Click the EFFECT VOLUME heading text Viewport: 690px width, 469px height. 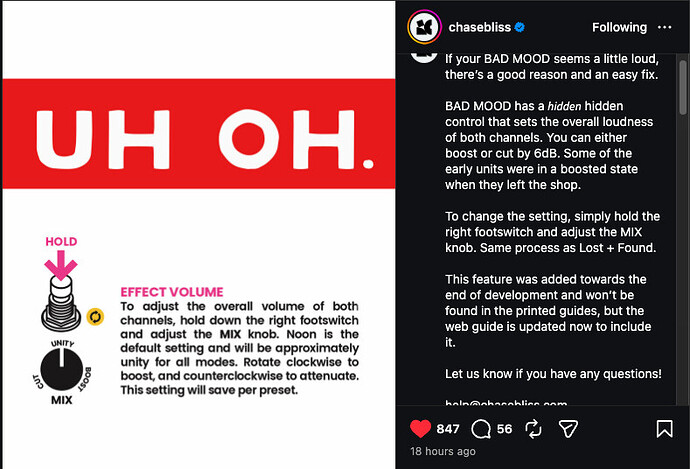click(x=172, y=292)
